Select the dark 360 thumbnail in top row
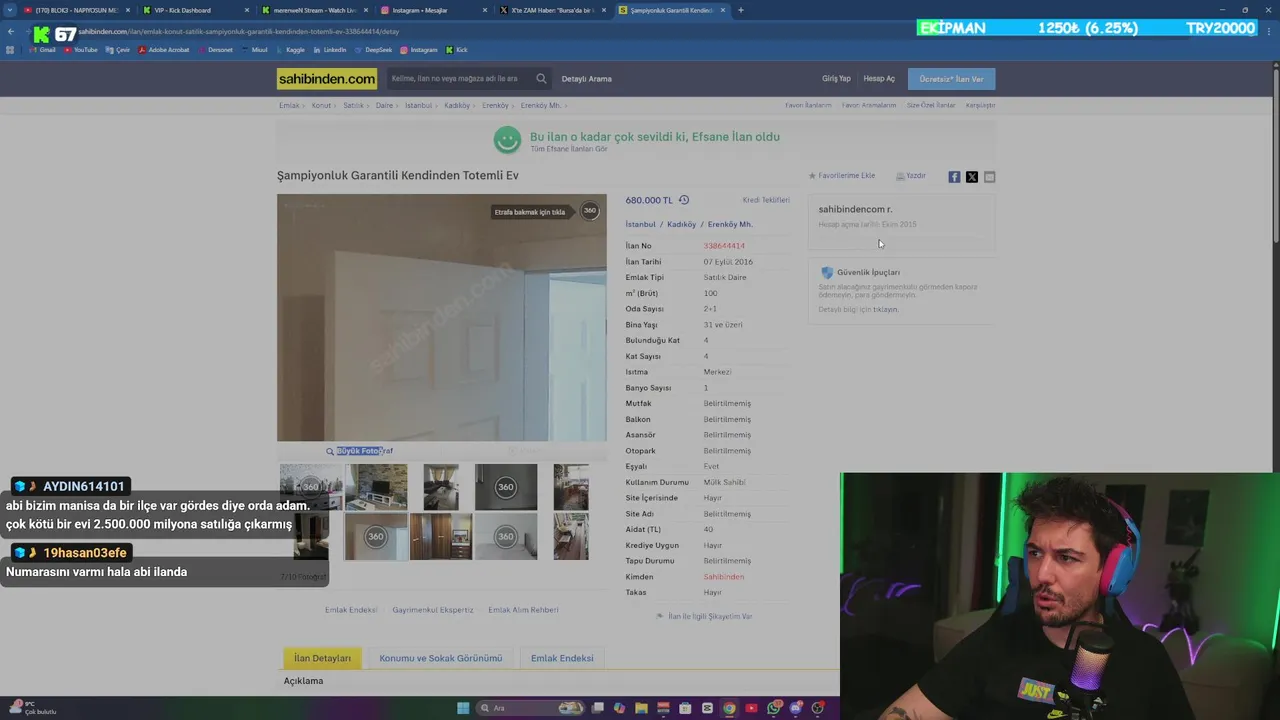 pos(505,487)
